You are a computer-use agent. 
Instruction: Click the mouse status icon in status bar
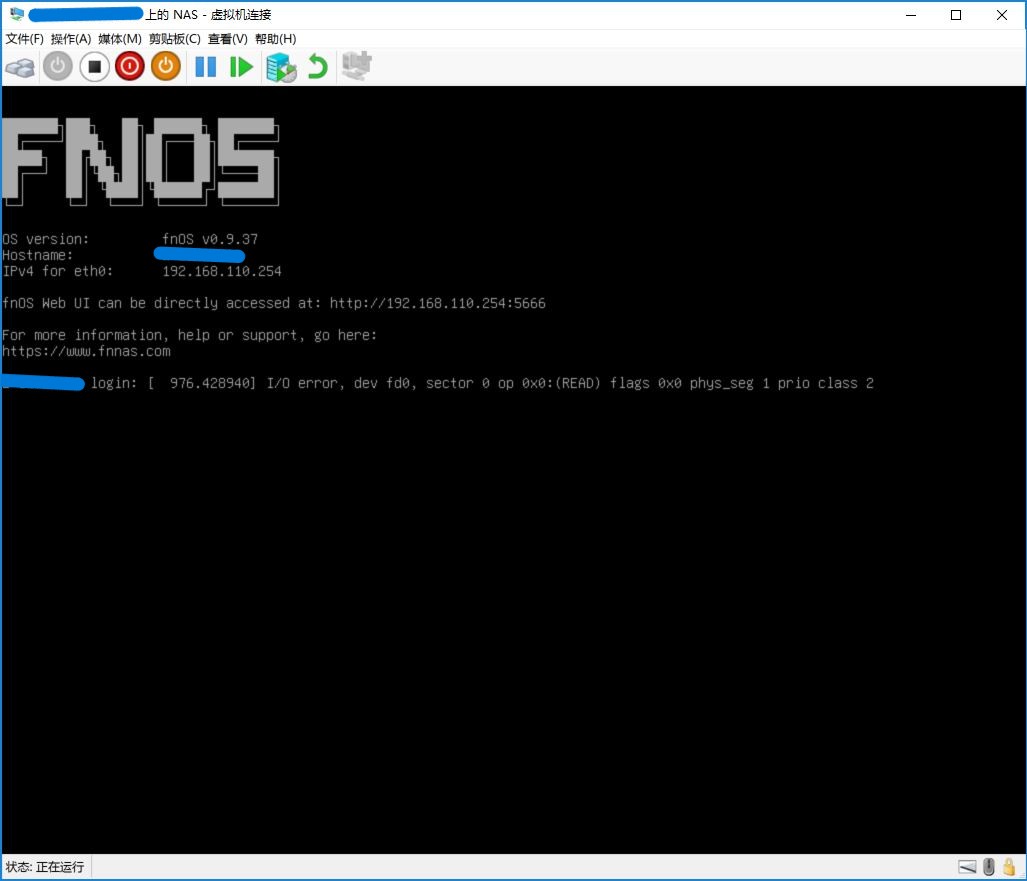tap(989, 867)
